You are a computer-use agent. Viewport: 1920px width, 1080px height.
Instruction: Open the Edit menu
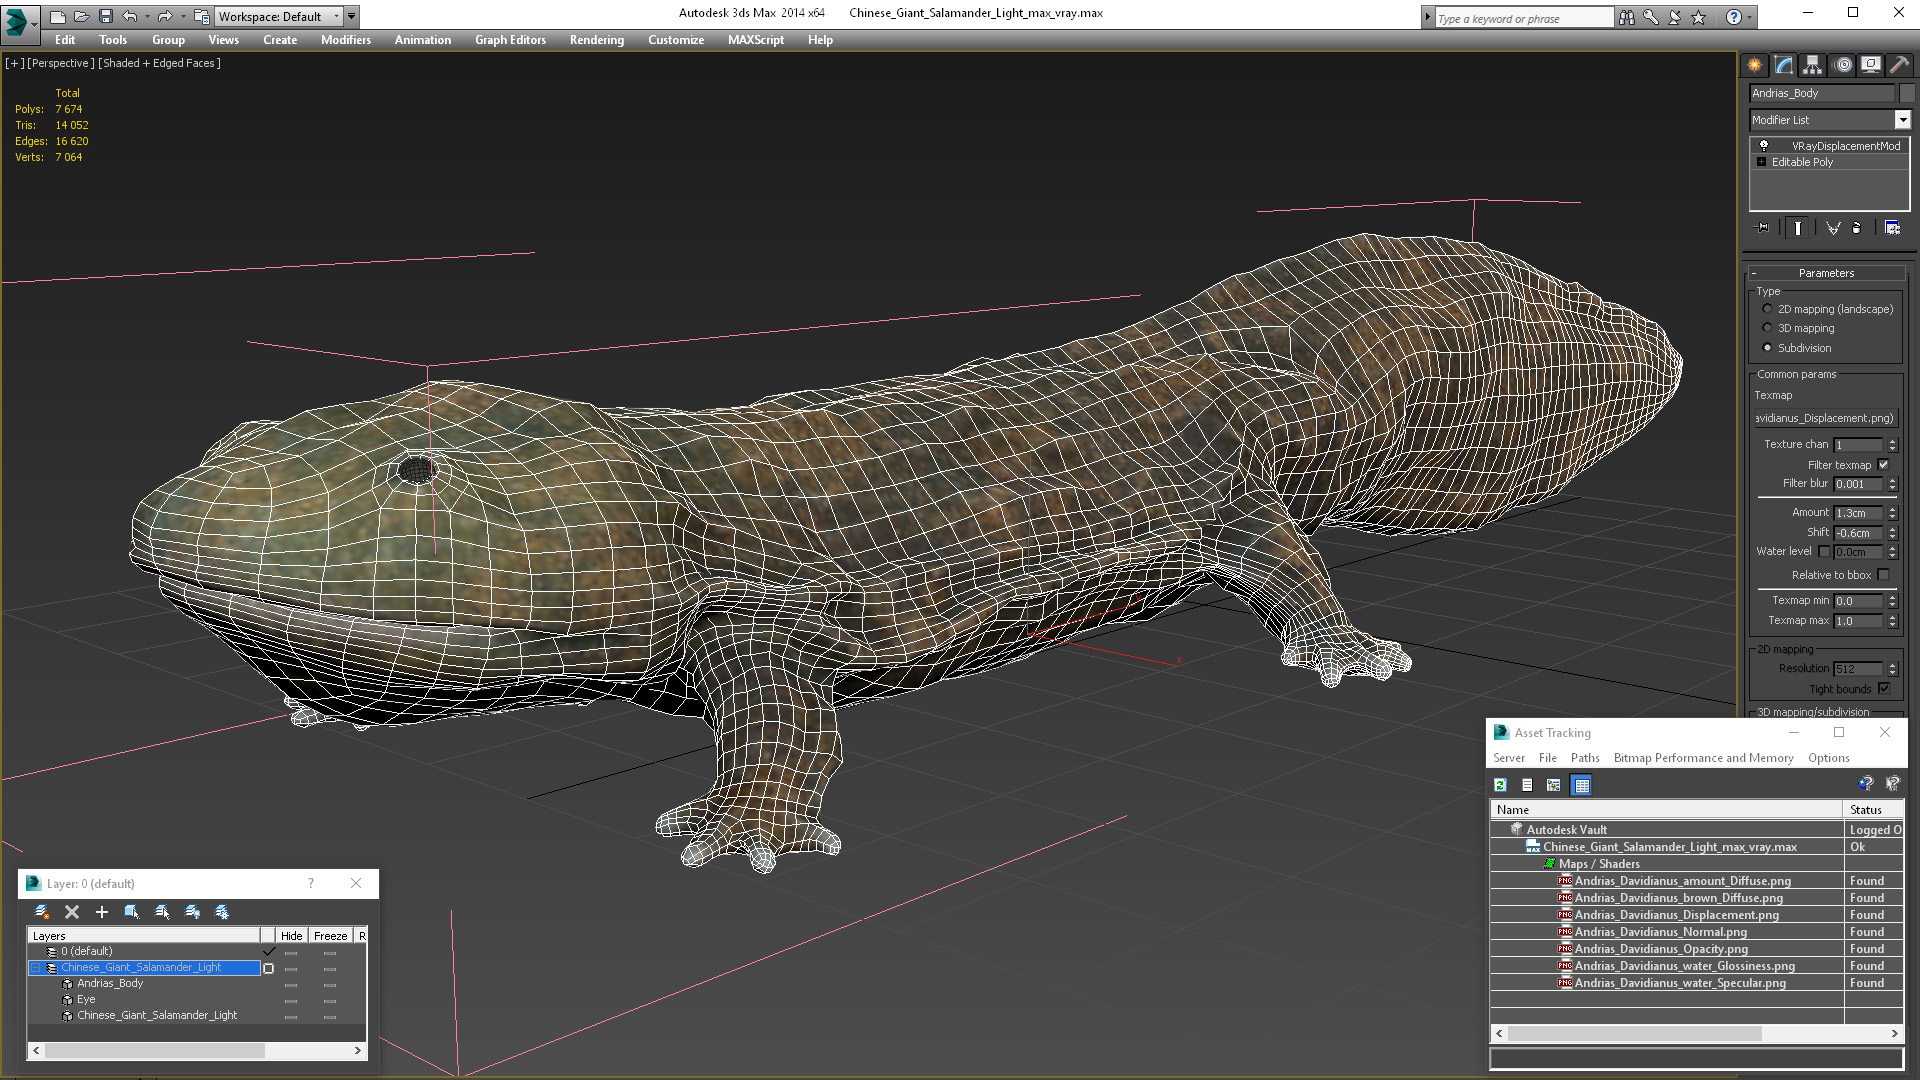point(65,40)
